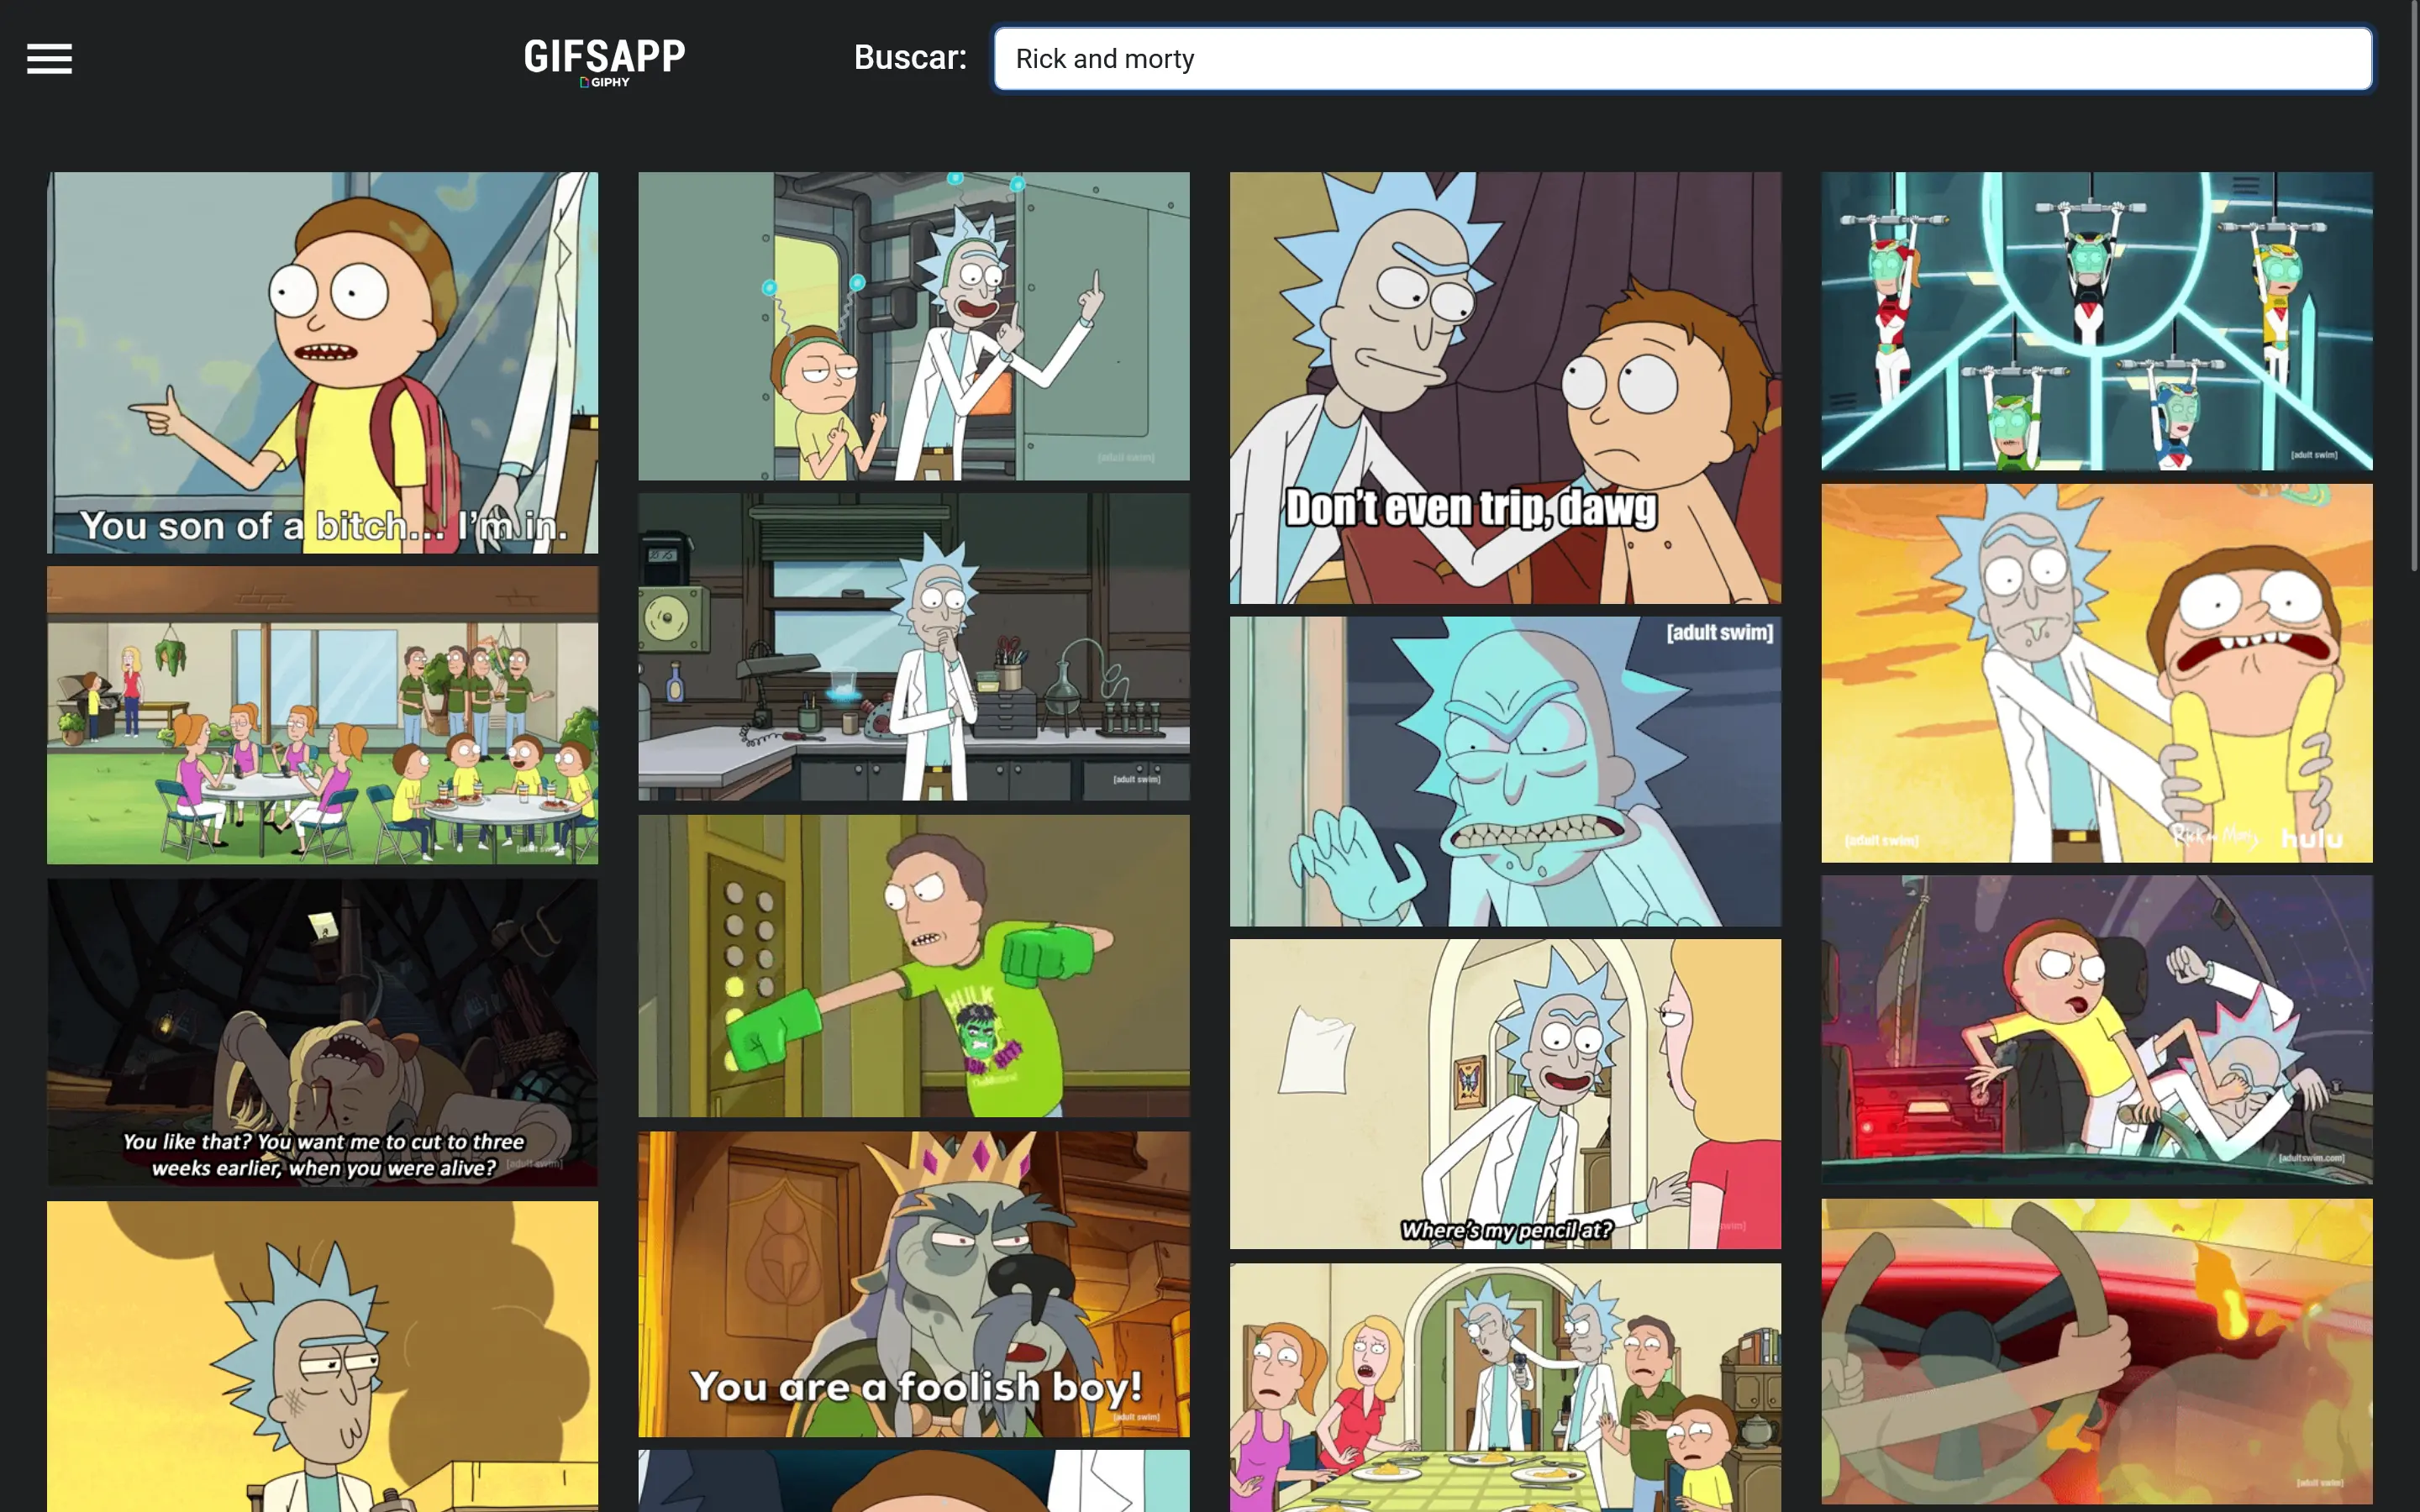2420x1512 pixels.
Task: Open the angry blue-tinted Rick GIF
Action: coord(1505,771)
